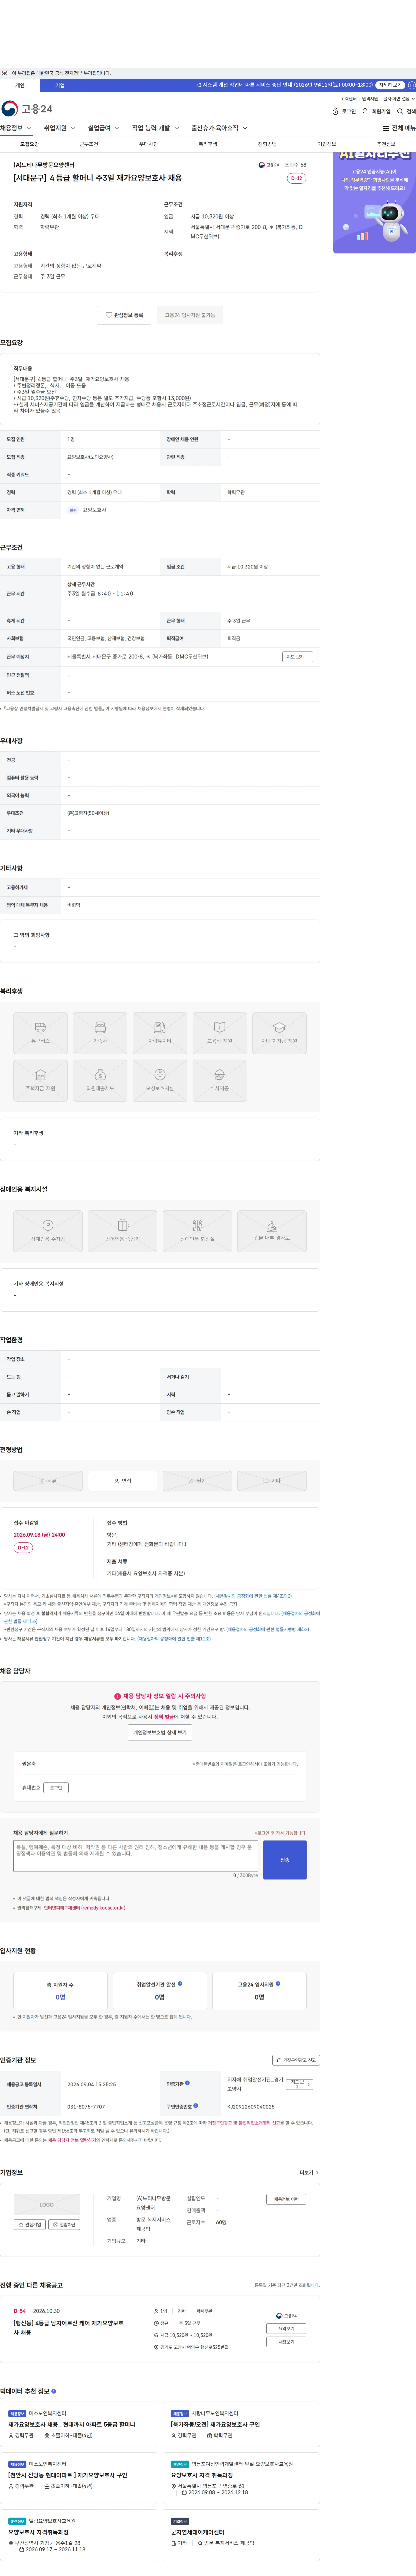Open the 지도 보기 map expander

298,657
